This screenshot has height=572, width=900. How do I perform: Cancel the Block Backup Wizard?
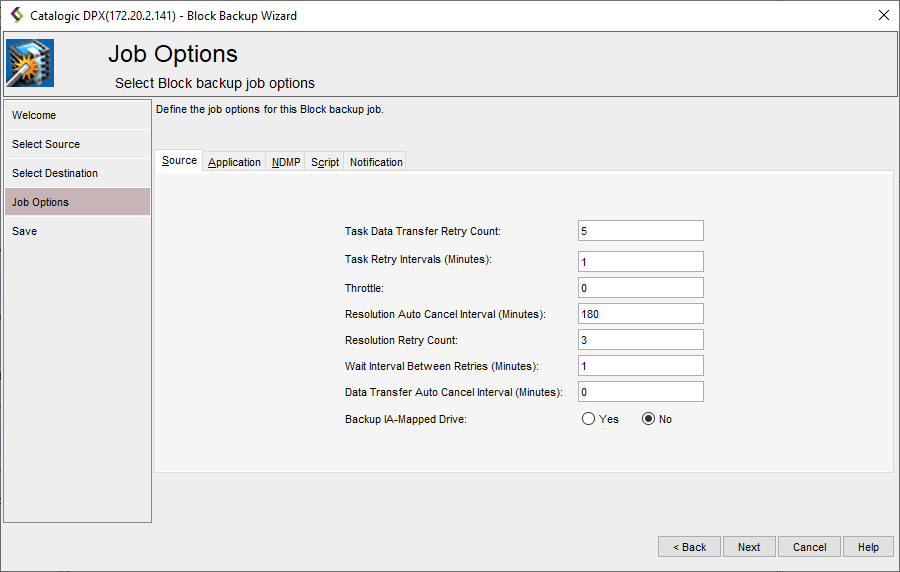coord(809,547)
